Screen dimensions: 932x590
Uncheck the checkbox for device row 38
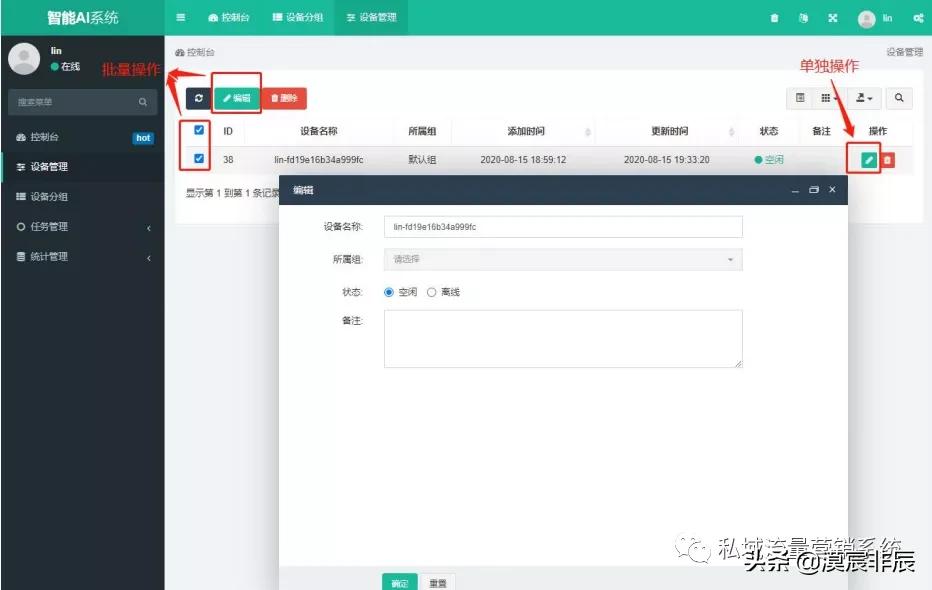click(x=197, y=158)
